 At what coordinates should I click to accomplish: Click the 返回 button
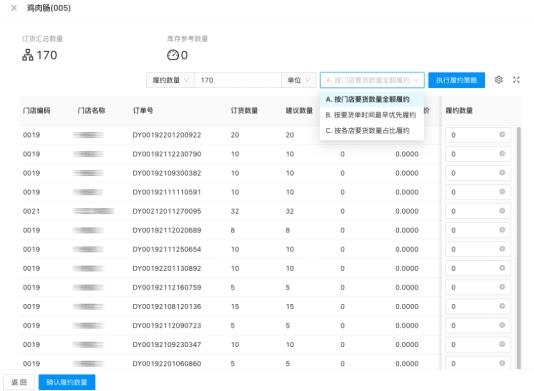19,382
